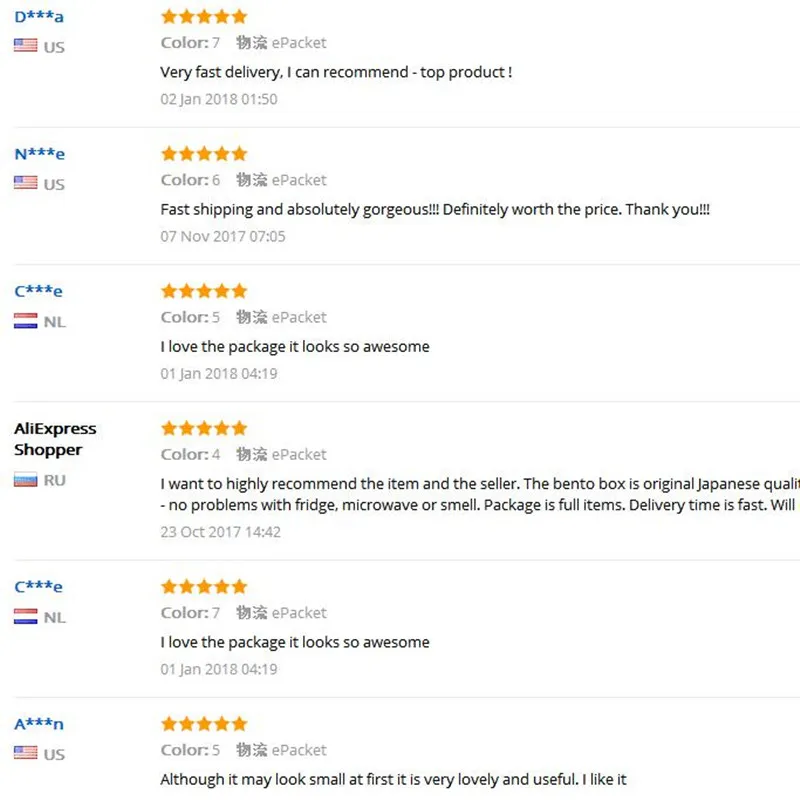The image size is (800, 800).
Task: Click the 'Although it may look small' review
Action: pyautogui.click(x=393, y=779)
